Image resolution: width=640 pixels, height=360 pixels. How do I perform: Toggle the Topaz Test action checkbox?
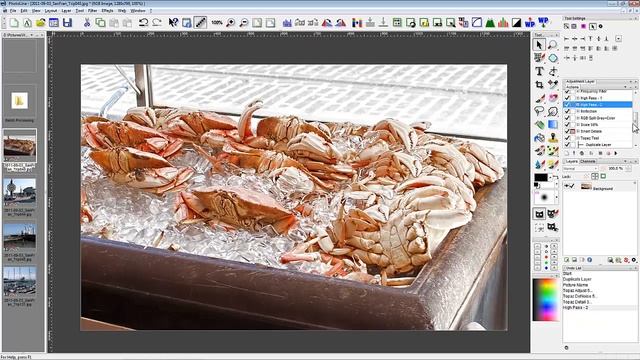(x=567, y=138)
